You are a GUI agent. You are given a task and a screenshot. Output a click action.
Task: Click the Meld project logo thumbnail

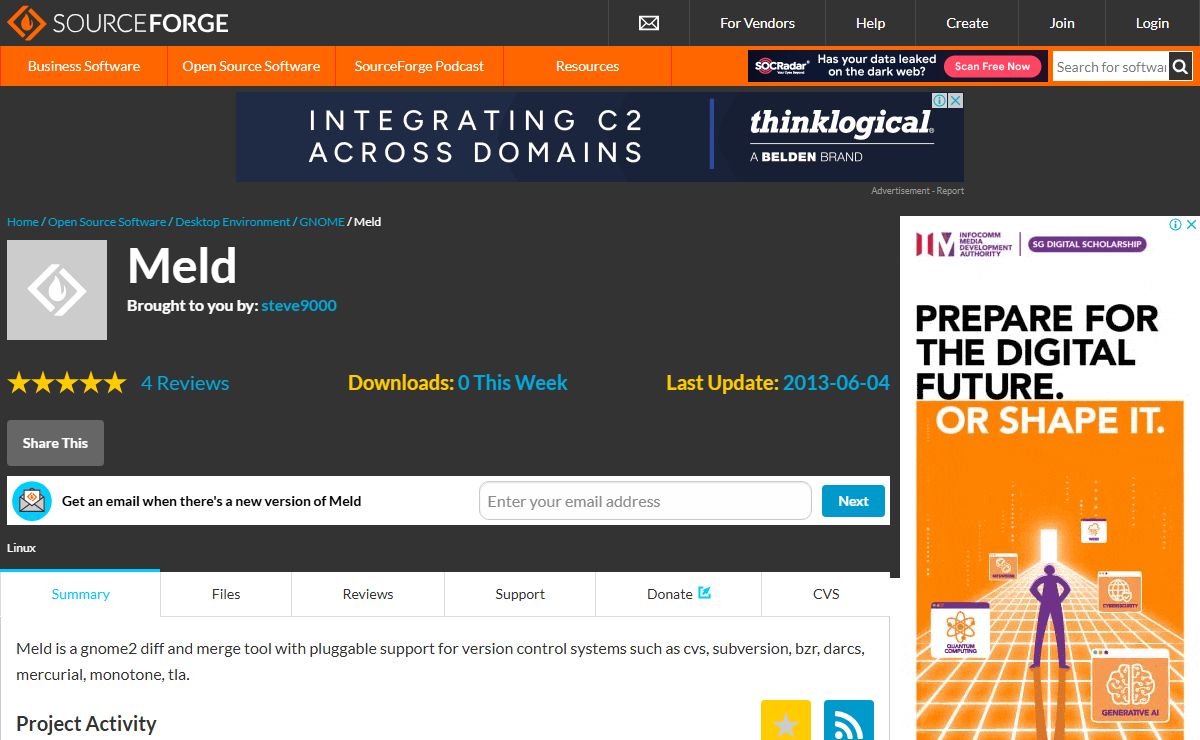(x=57, y=290)
